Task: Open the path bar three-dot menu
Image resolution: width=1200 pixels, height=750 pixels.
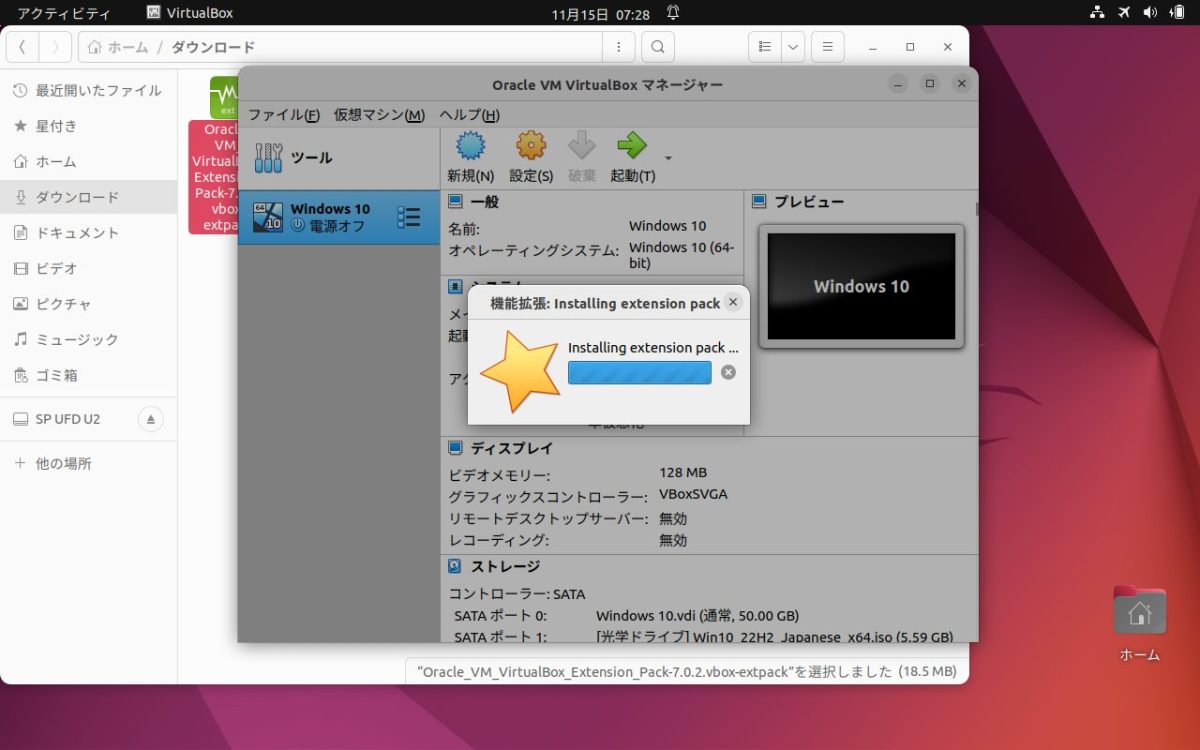Action: click(x=618, y=46)
